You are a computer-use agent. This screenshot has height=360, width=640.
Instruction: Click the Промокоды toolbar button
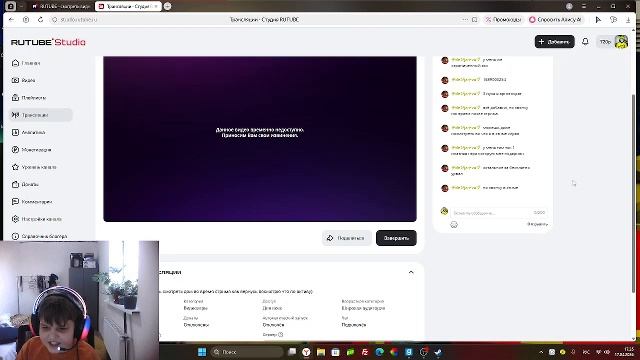503,20
